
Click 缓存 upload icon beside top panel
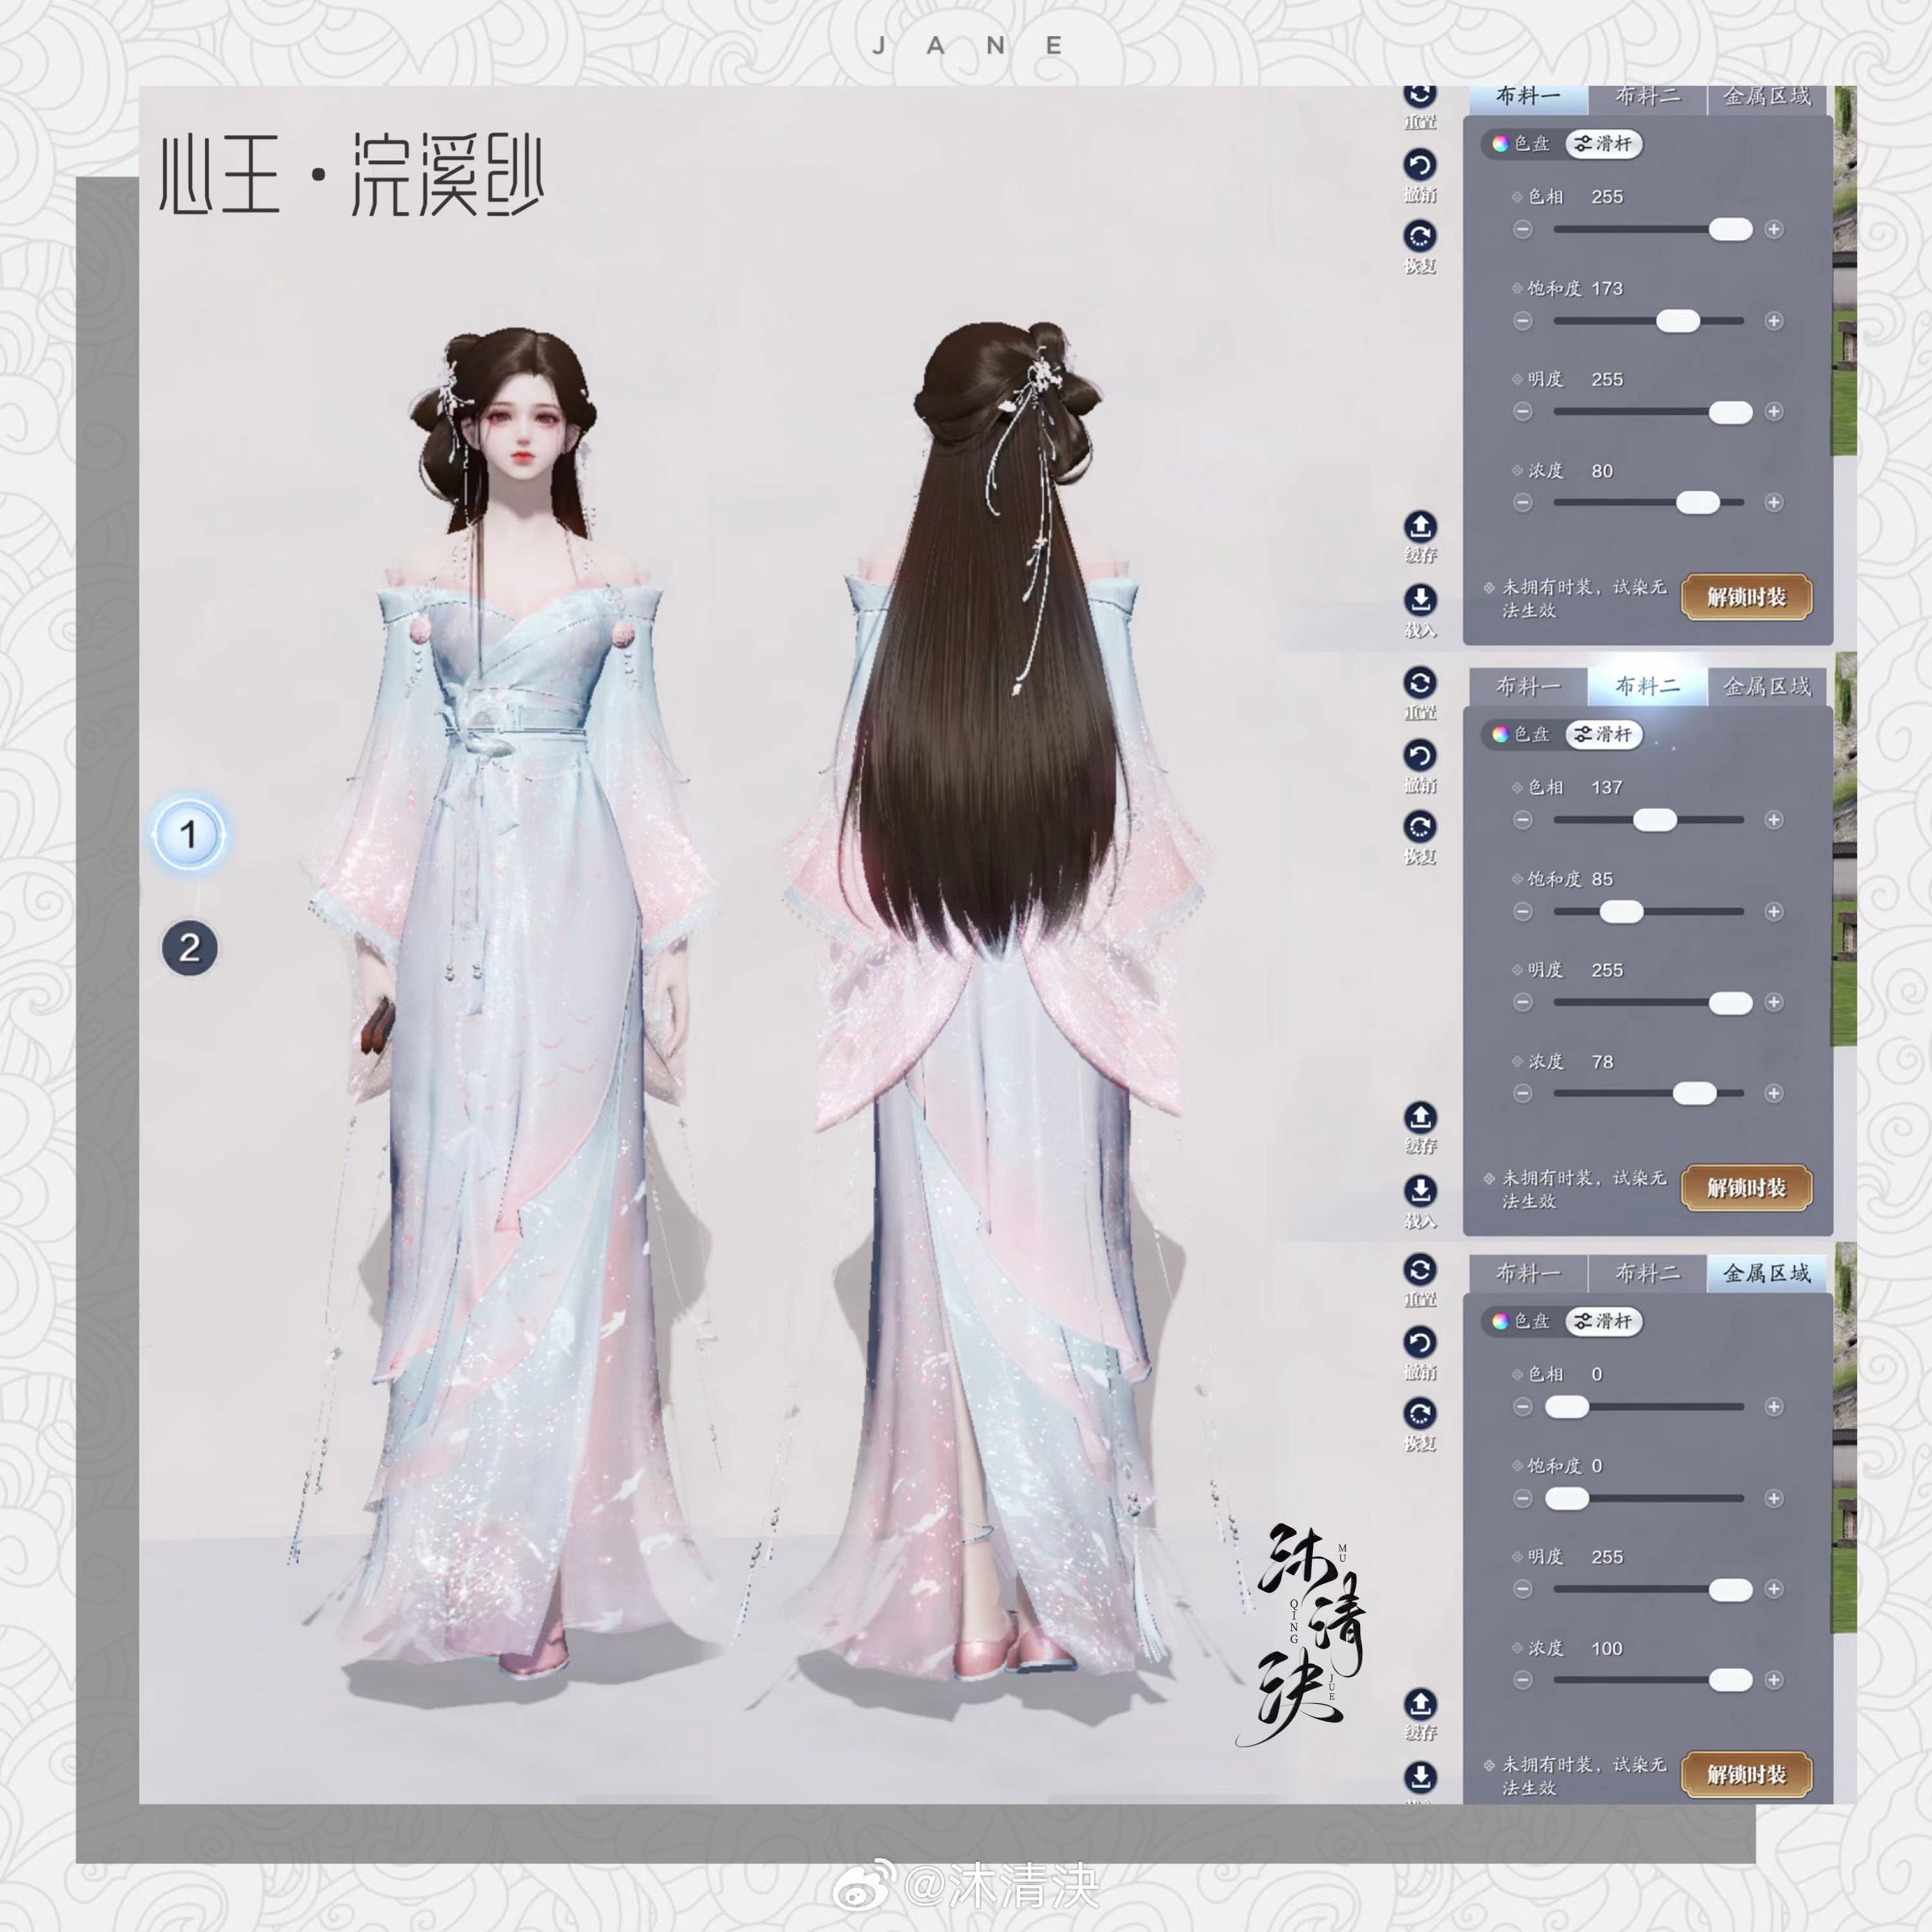click(x=1420, y=526)
